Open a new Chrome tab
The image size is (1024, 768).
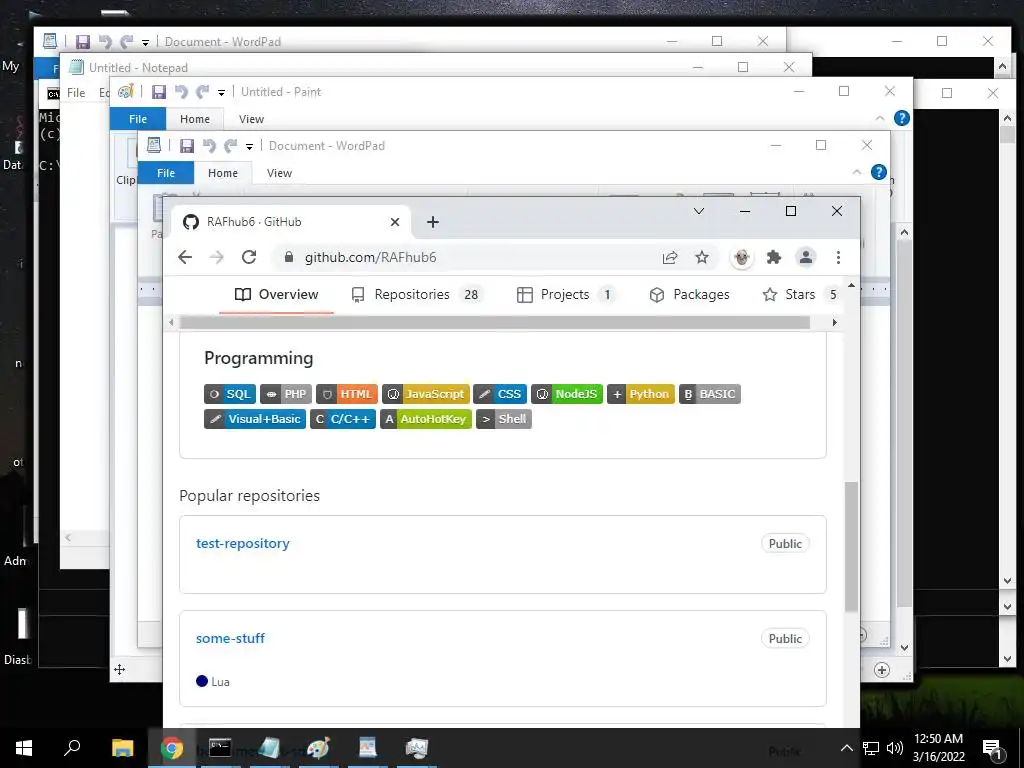[x=432, y=222]
